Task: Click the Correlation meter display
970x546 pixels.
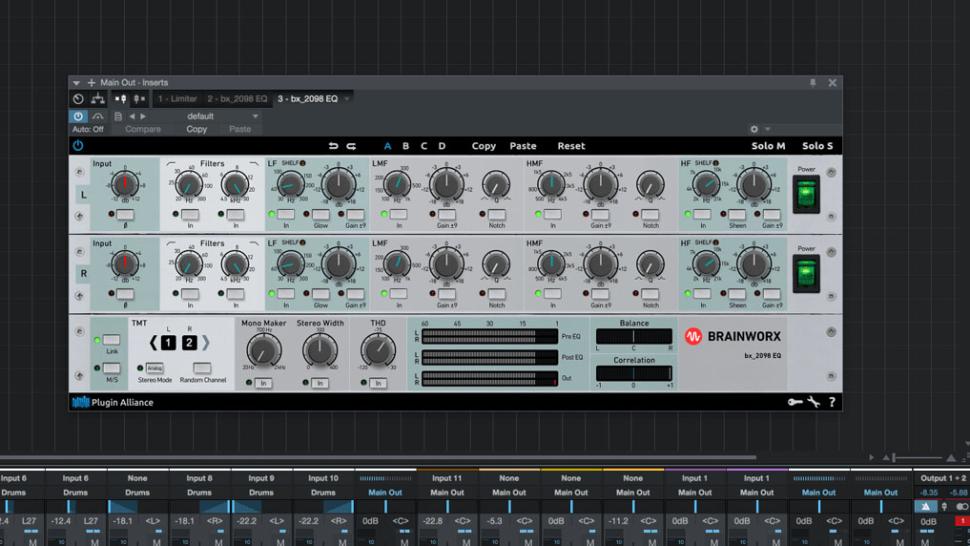Action: tap(634, 373)
